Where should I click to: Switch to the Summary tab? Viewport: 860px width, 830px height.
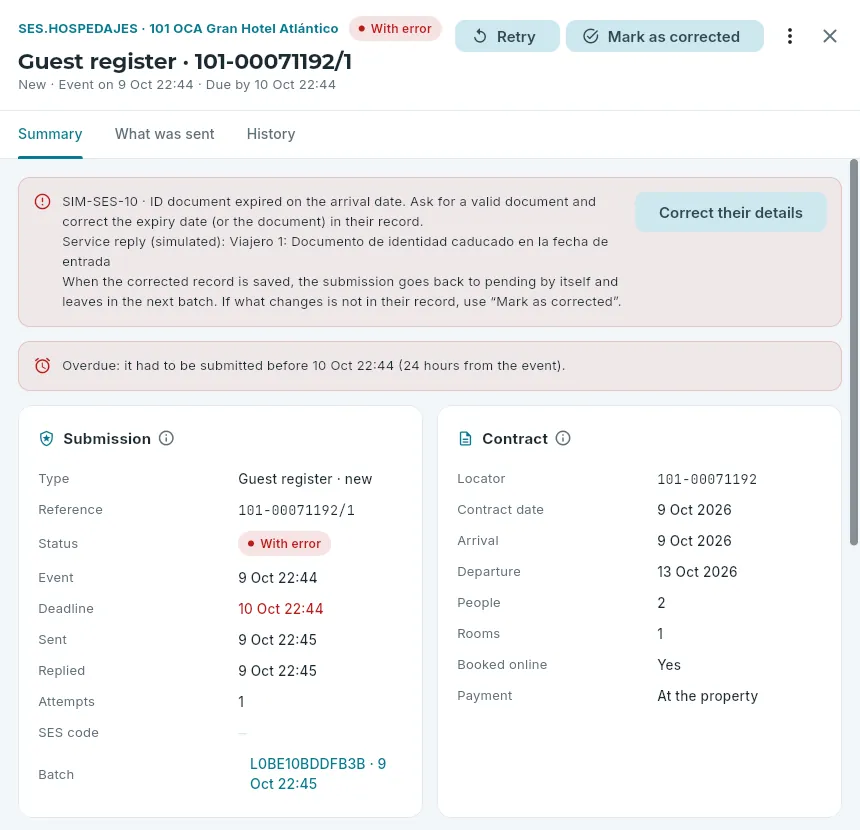point(50,134)
